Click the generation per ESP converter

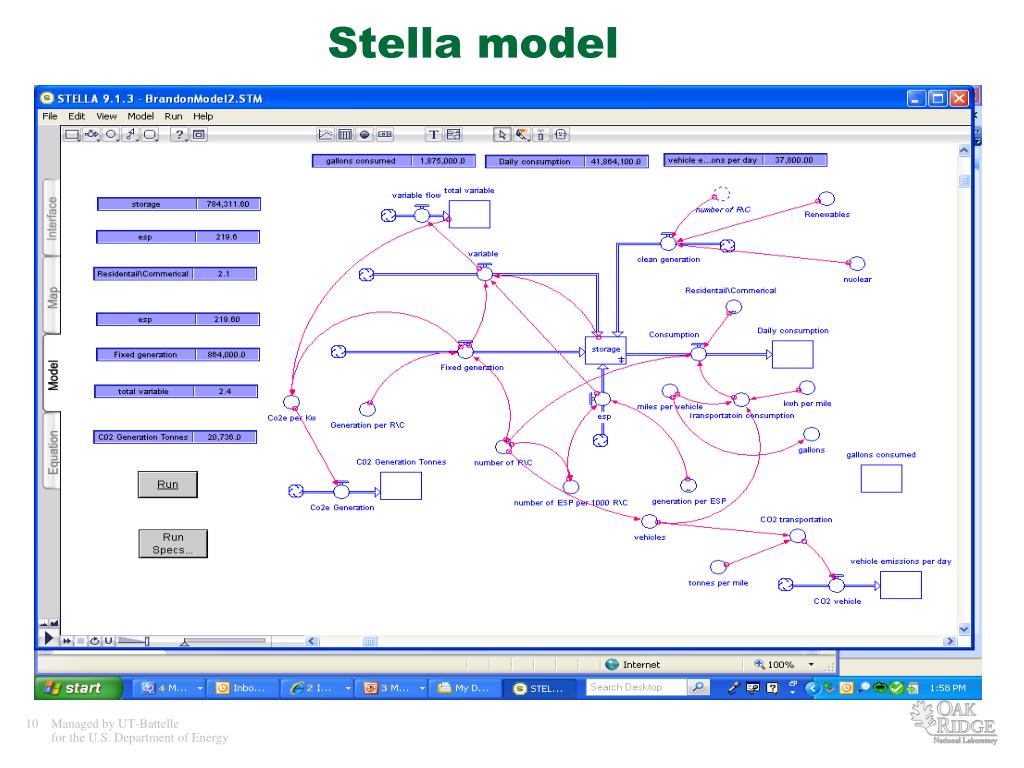tap(688, 485)
